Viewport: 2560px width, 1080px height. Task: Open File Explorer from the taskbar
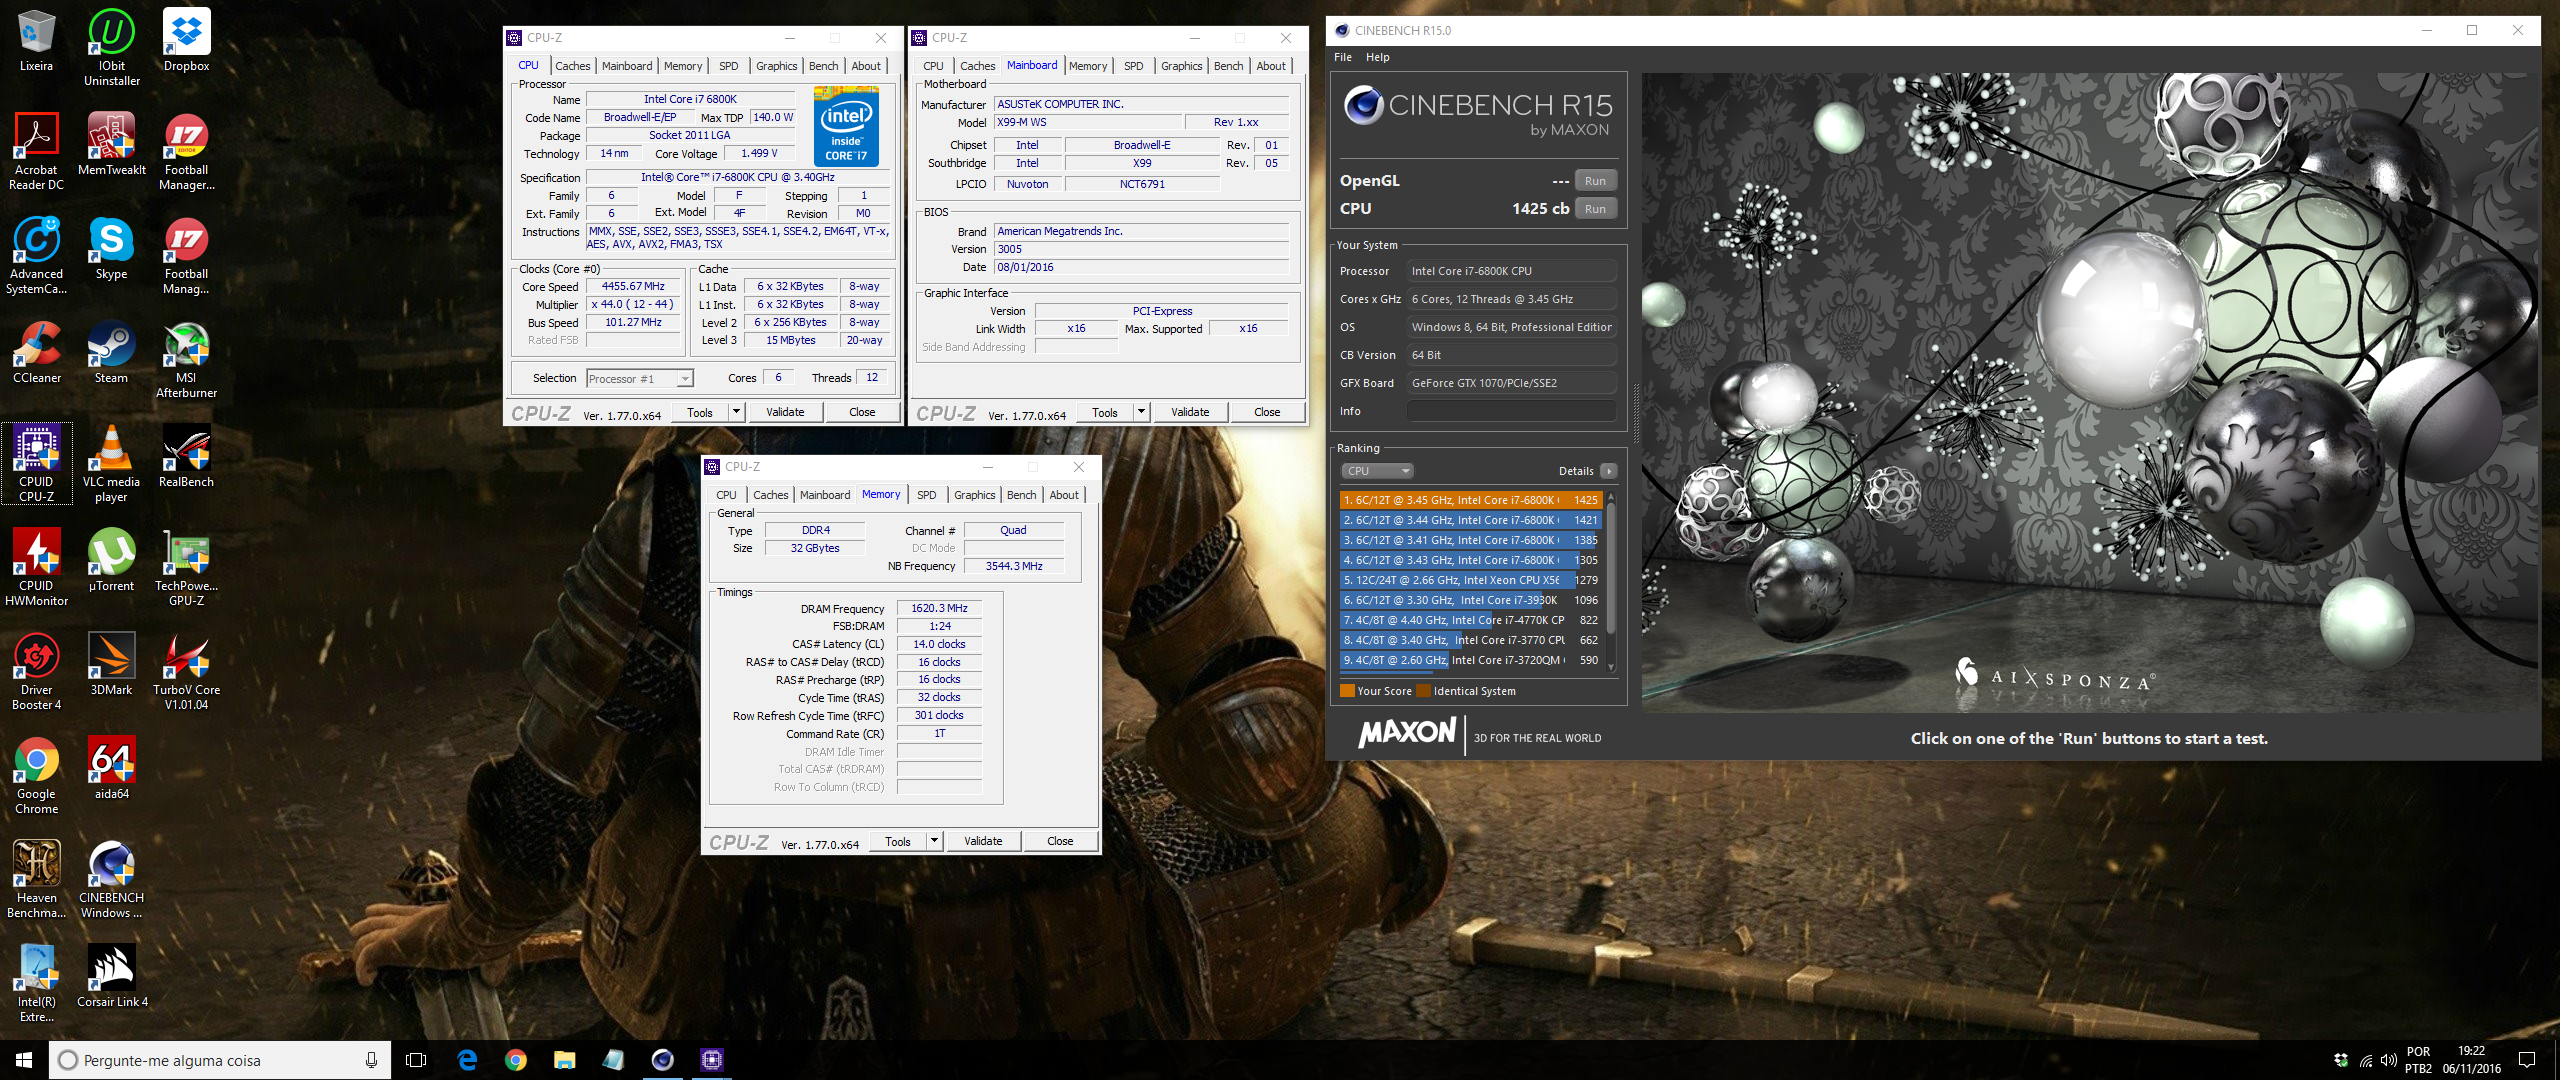565,1060
